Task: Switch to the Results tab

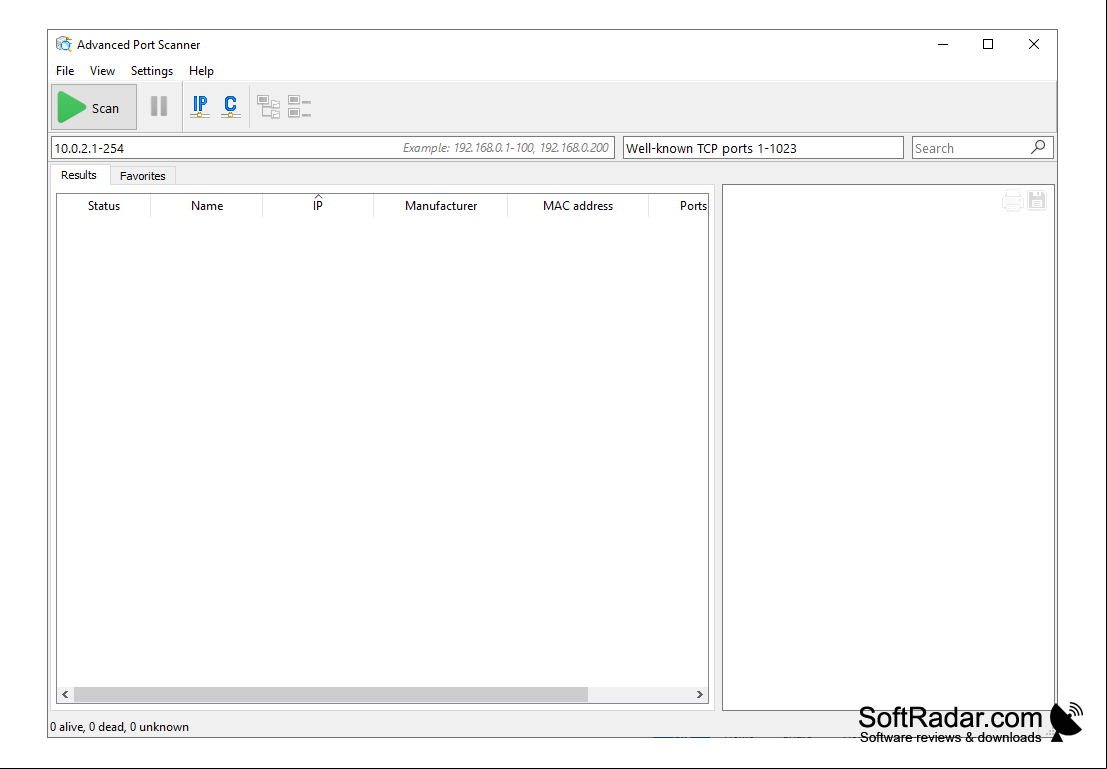Action: click(79, 175)
